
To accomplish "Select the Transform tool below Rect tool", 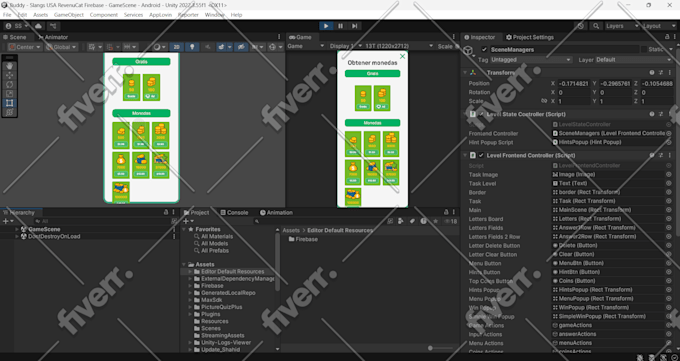I will pyautogui.click(x=10, y=112).
